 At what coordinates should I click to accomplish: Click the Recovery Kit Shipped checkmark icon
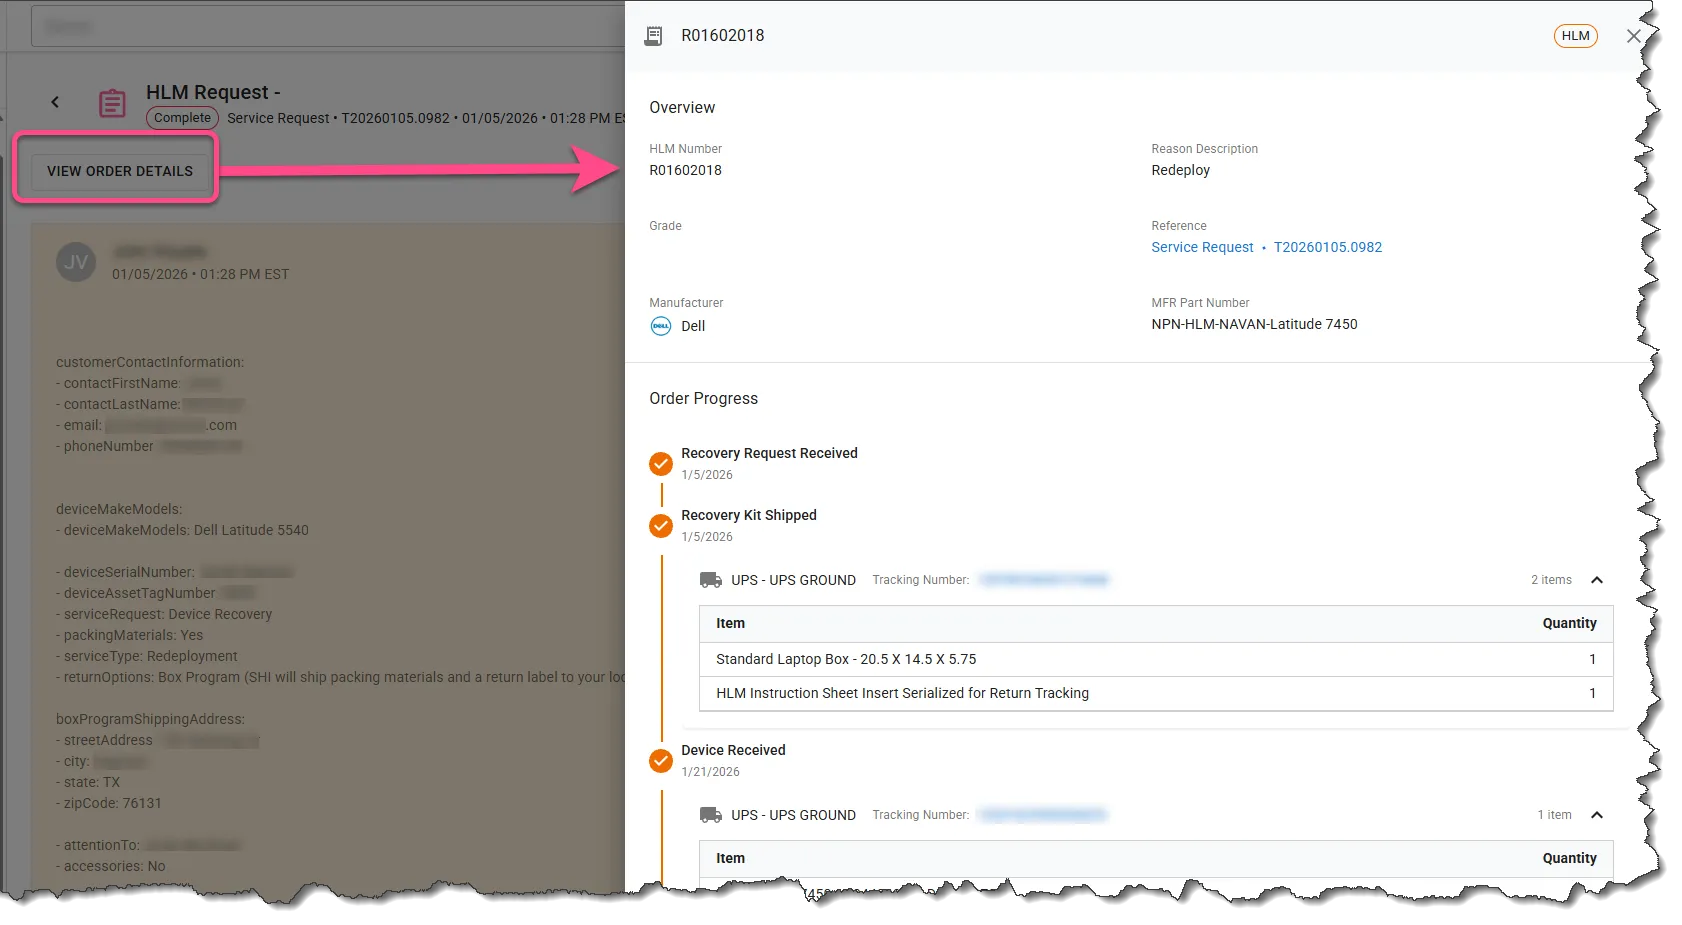point(661,526)
